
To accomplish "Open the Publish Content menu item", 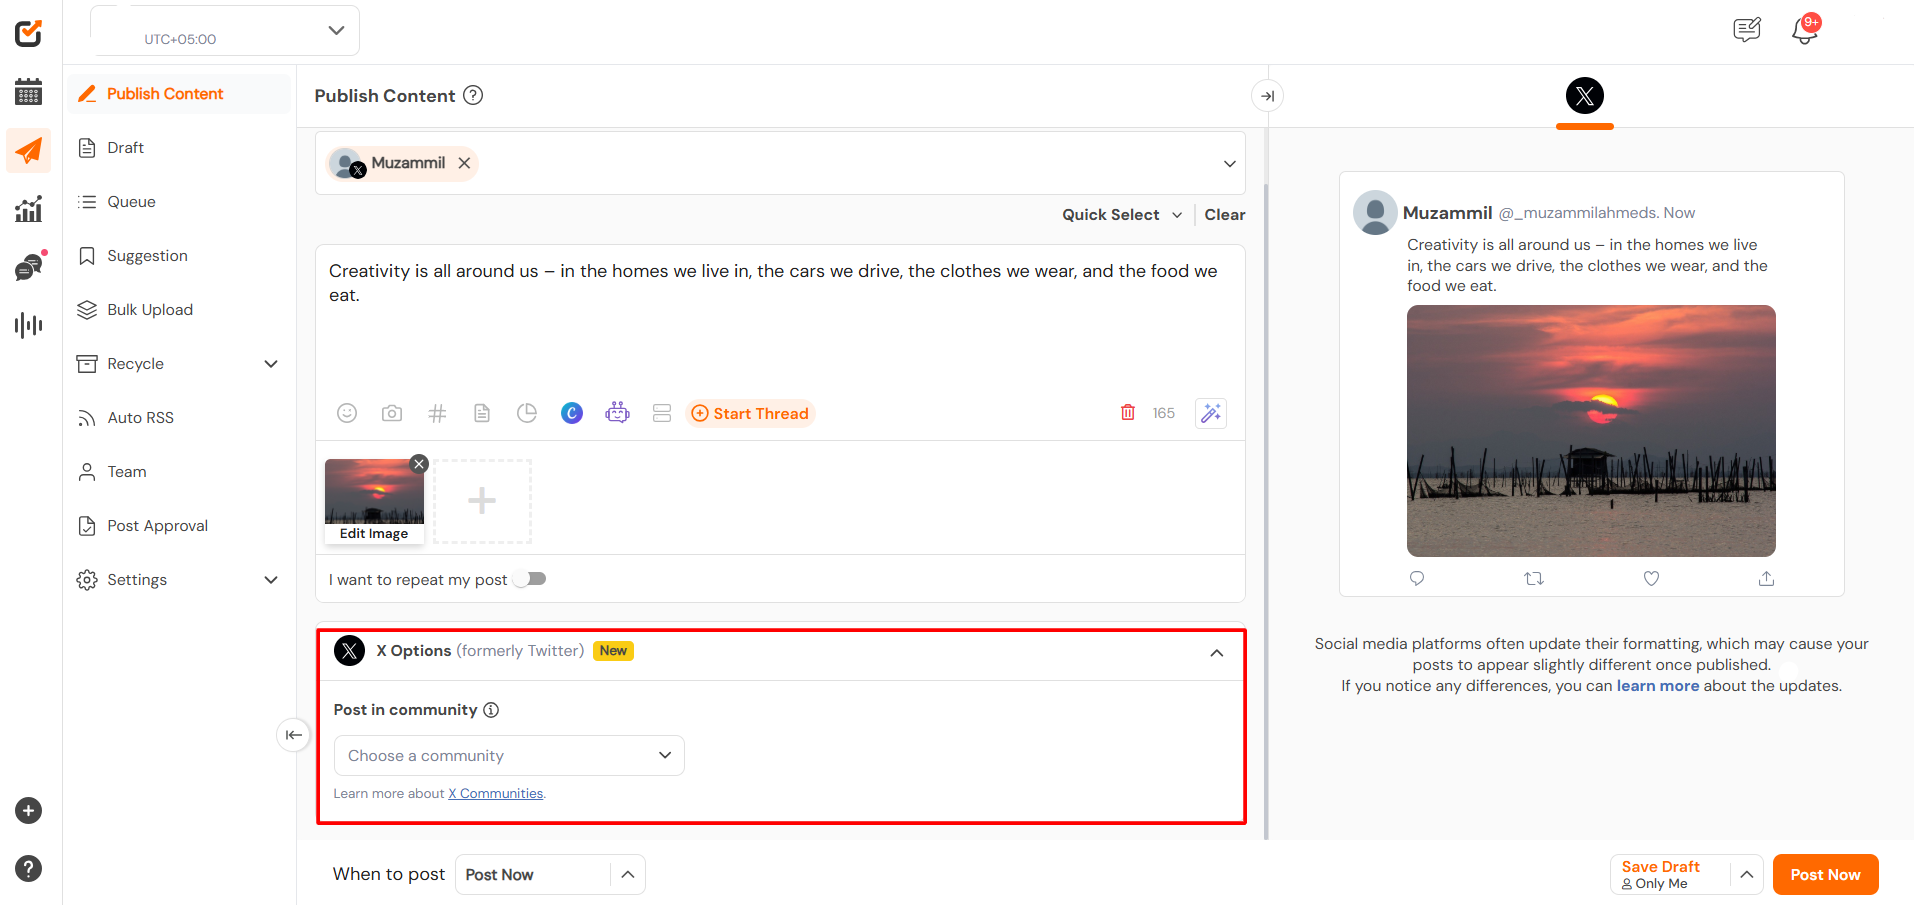I will 180,94.
